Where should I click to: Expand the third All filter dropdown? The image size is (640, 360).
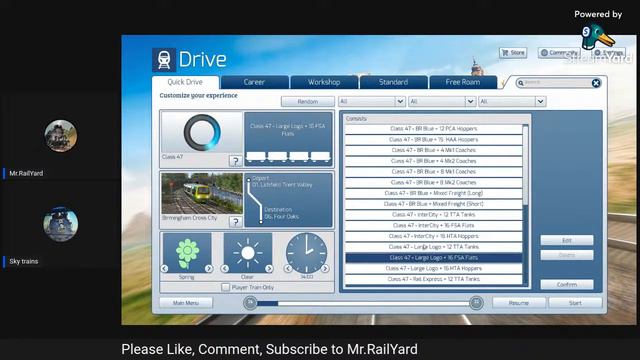(540, 101)
